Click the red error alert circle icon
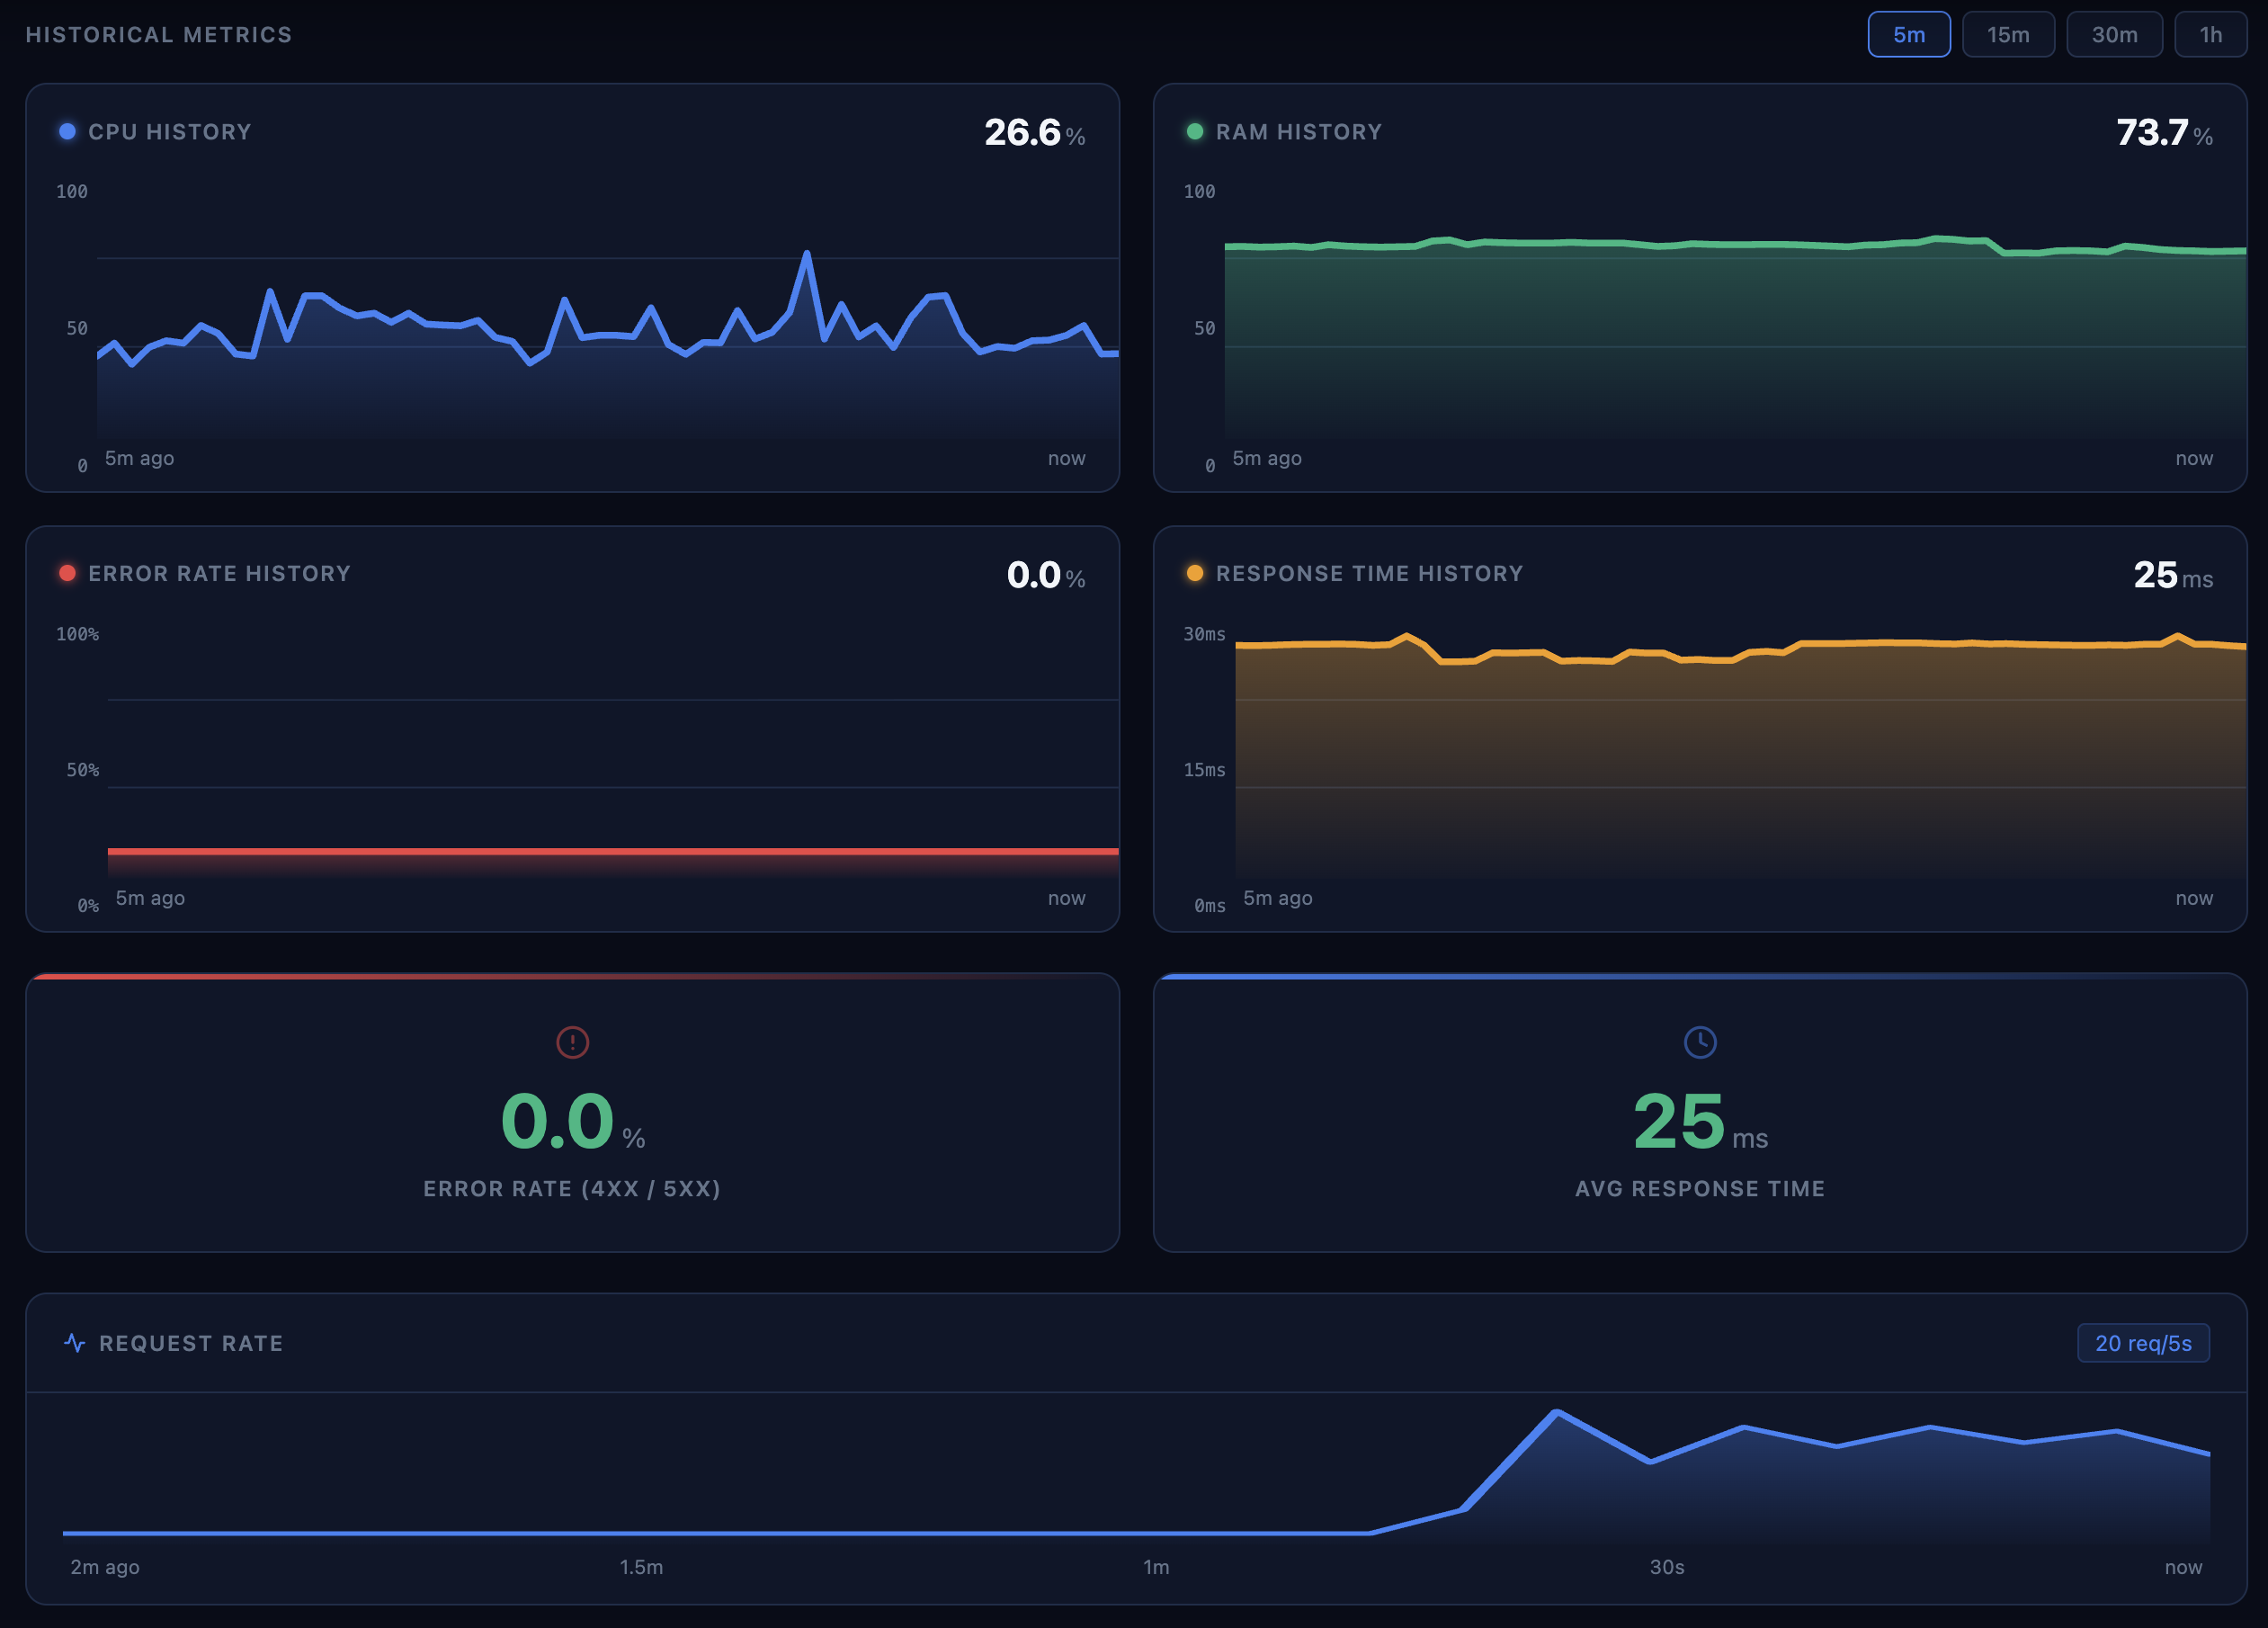Image resolution: width=2268 pixels, height=1628 pixels. pos(572,1042)
